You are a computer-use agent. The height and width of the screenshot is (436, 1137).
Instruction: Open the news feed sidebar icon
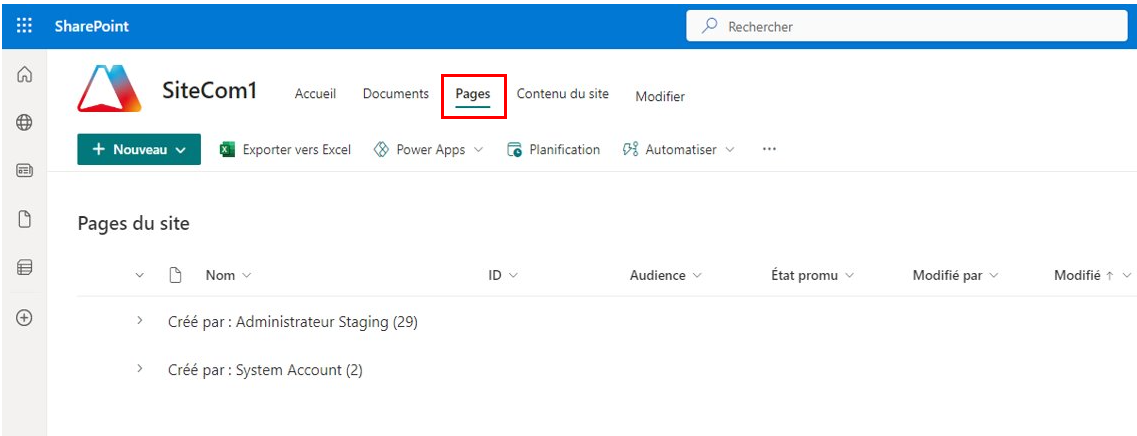click(x=25, y=170)
